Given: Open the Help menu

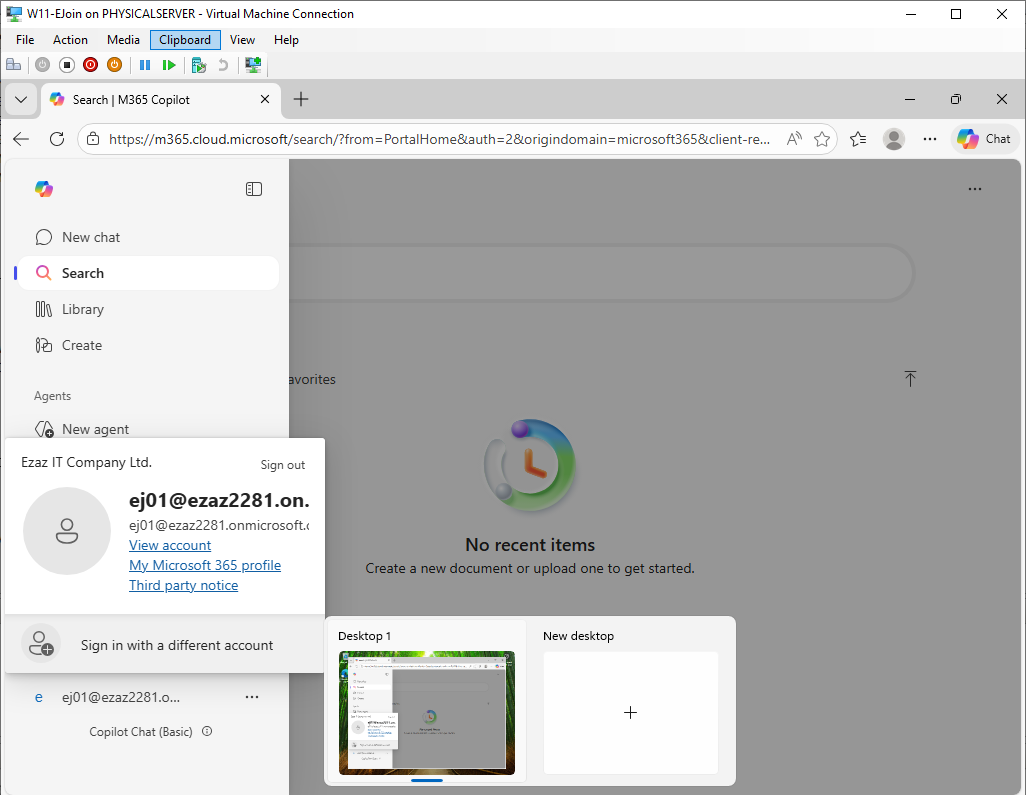Looking at the screenshot, I should pos(286,40).
